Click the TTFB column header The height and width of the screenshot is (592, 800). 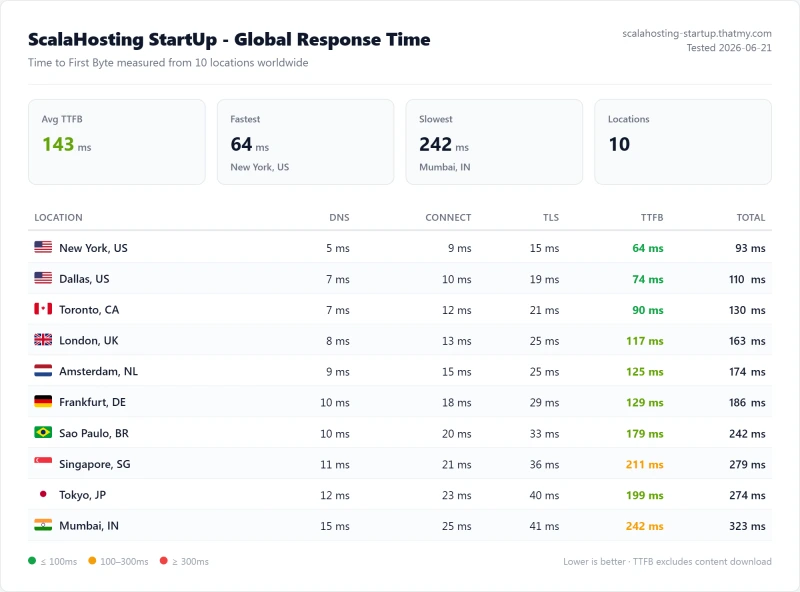click(652, 217)
